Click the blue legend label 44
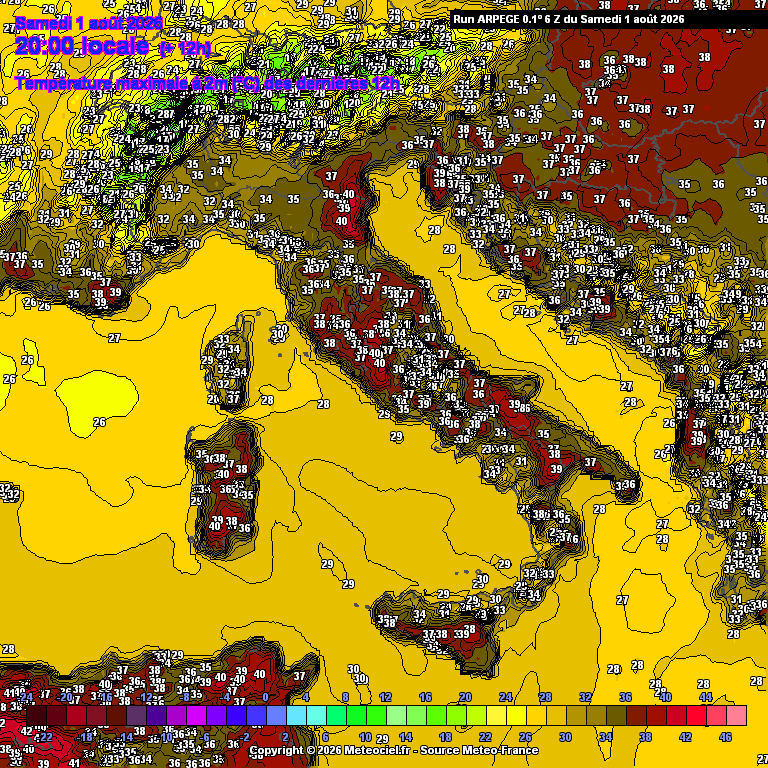This screenshot has width=768, height=768. (705, 697)
